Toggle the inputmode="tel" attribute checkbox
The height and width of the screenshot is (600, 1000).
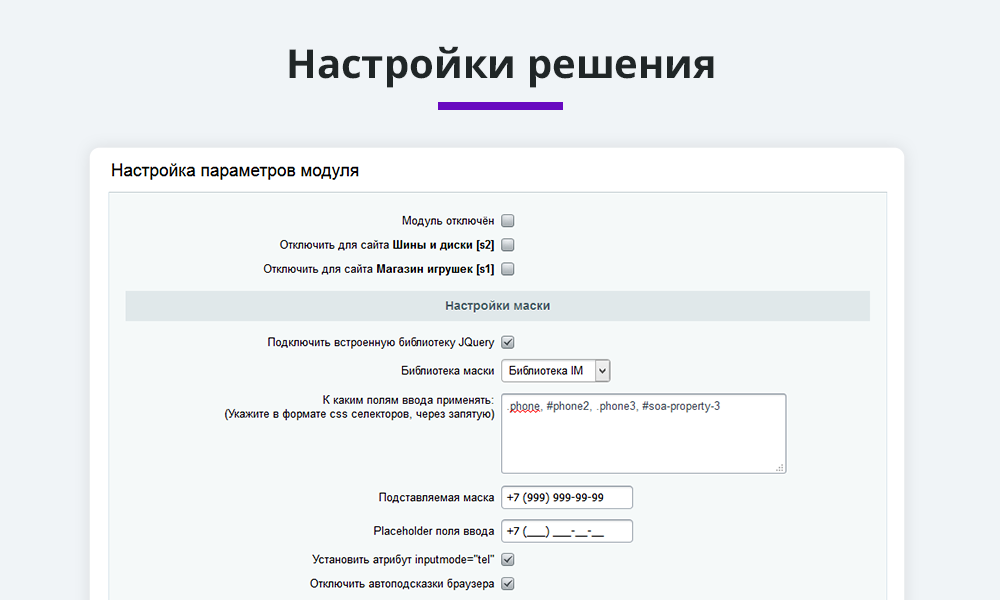click(507, 560)
